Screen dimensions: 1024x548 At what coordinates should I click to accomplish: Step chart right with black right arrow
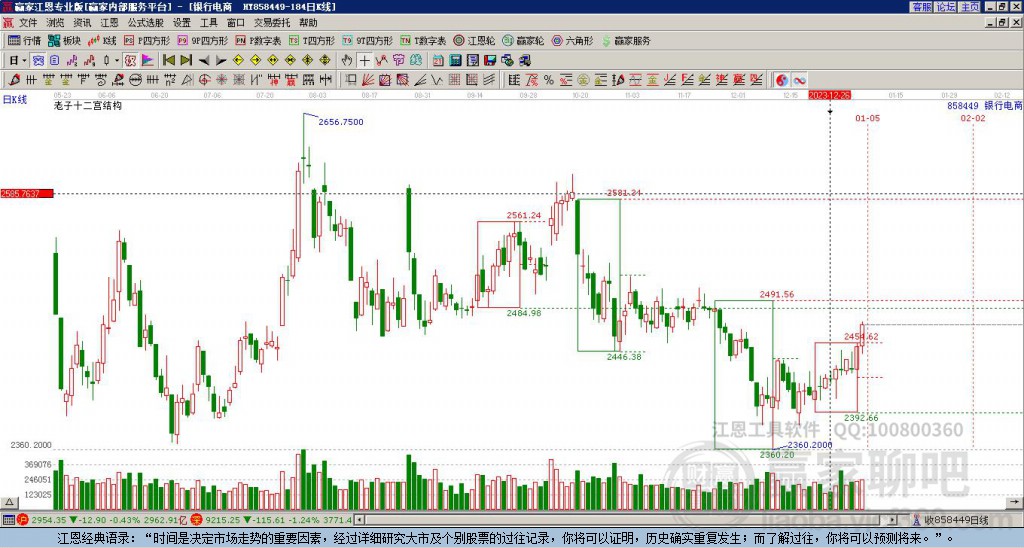221,61
